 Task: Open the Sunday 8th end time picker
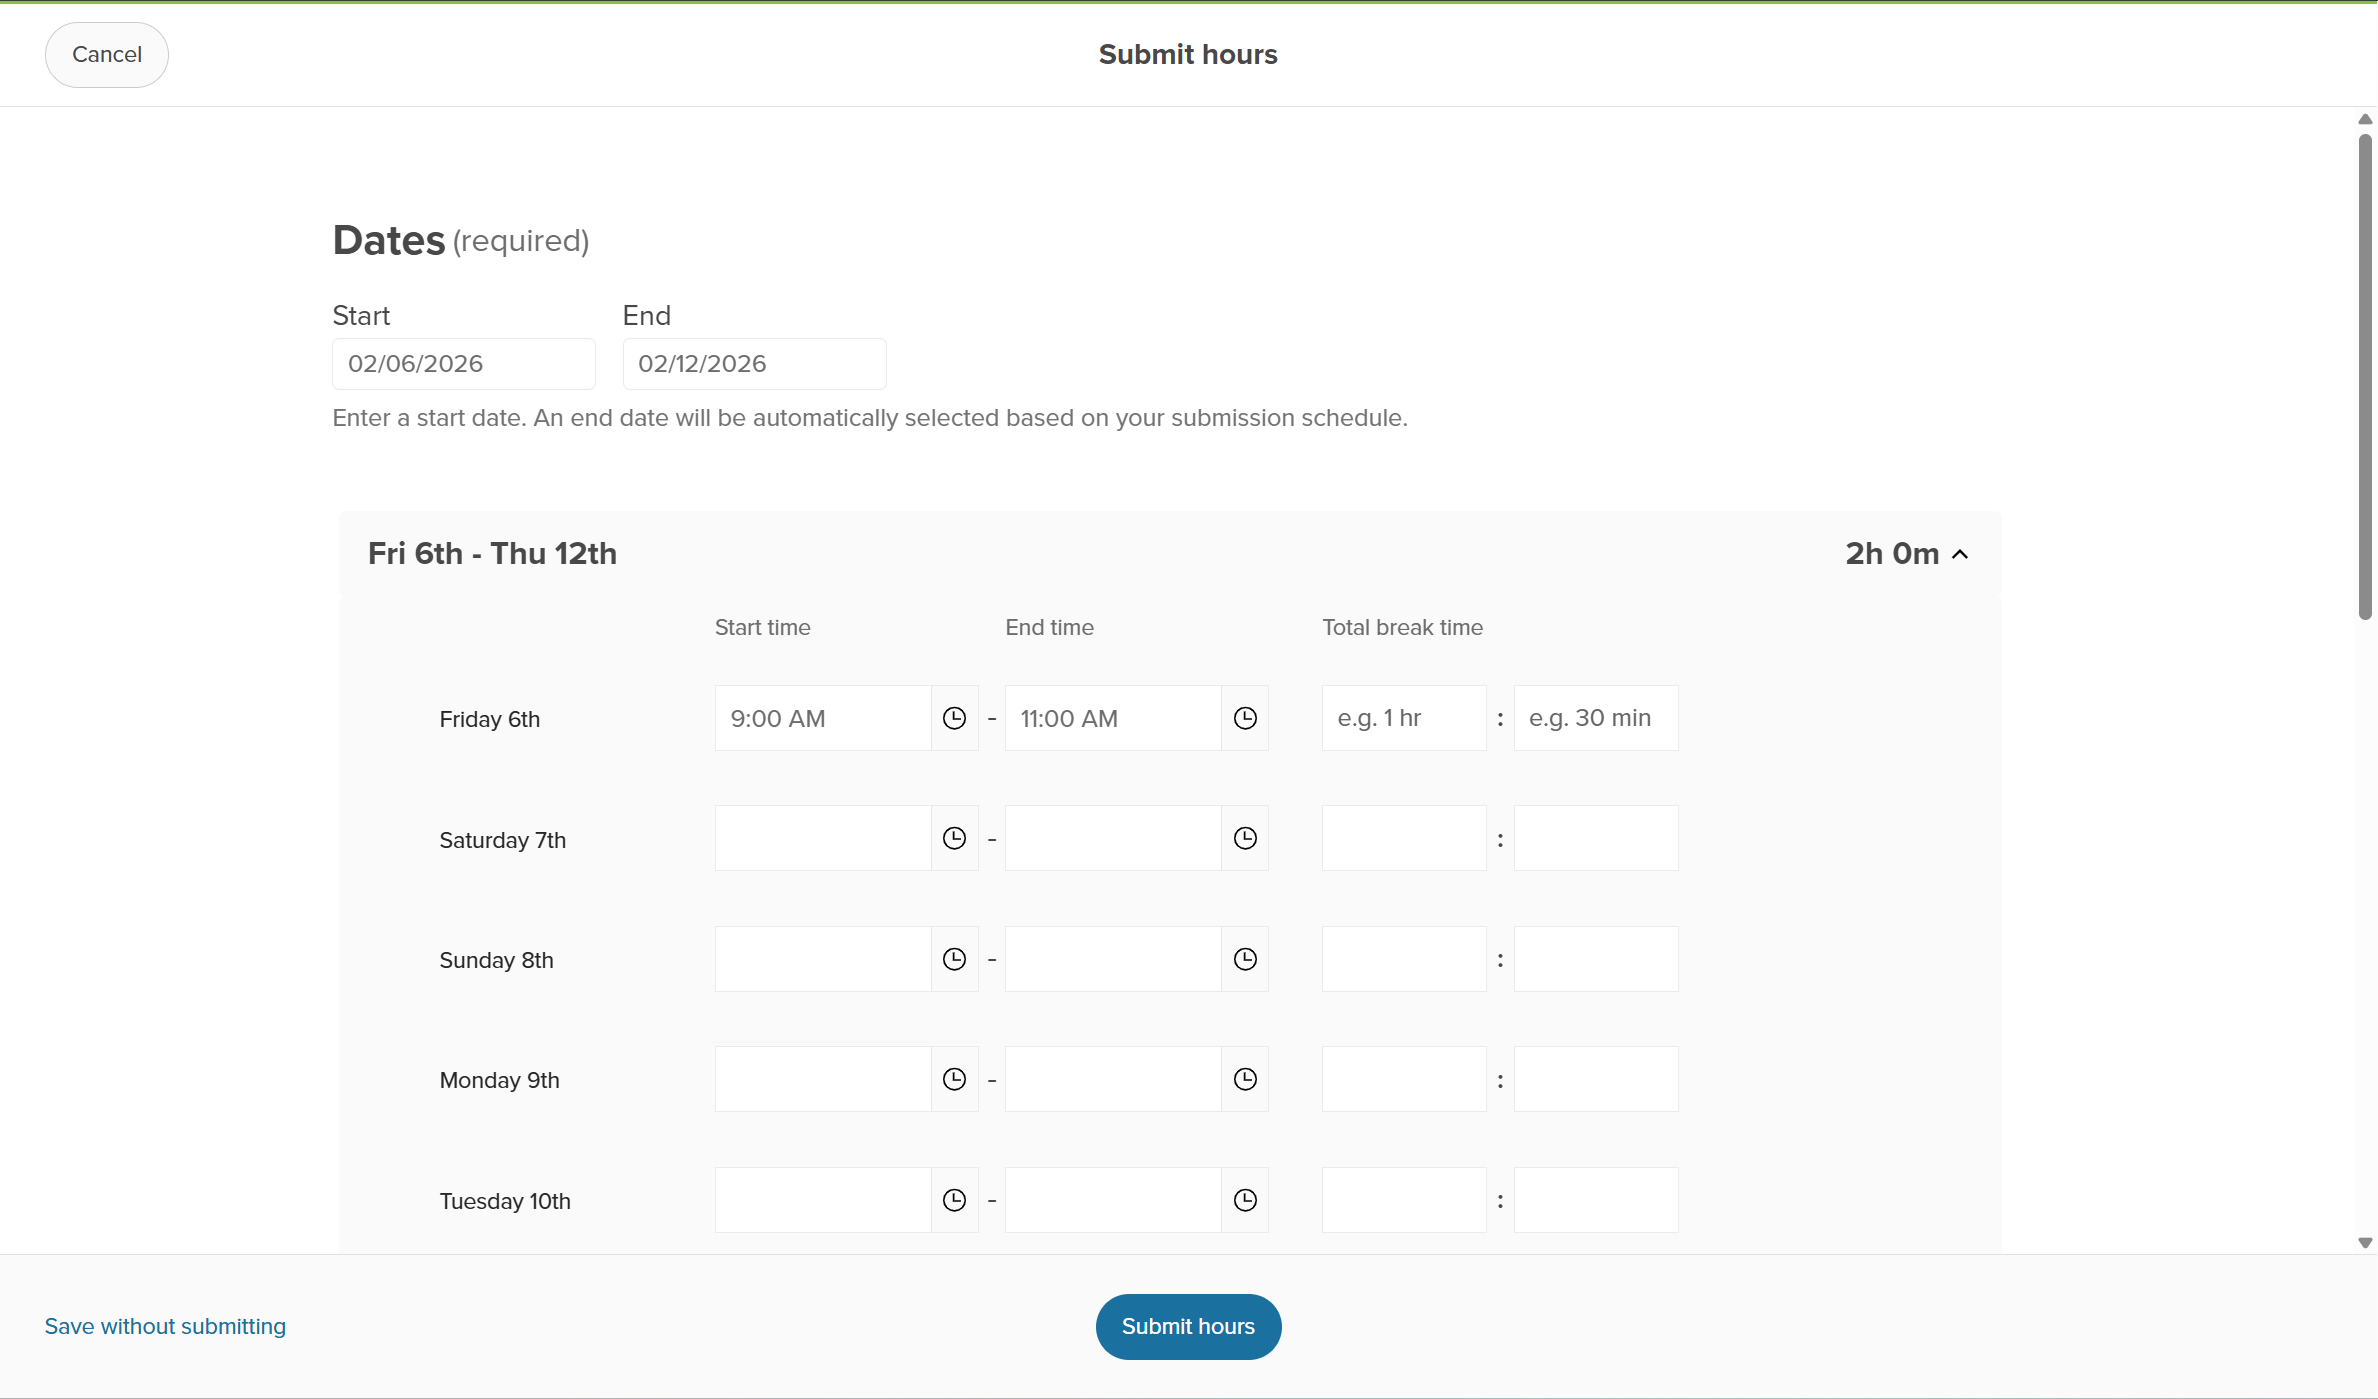point(1245,958)
